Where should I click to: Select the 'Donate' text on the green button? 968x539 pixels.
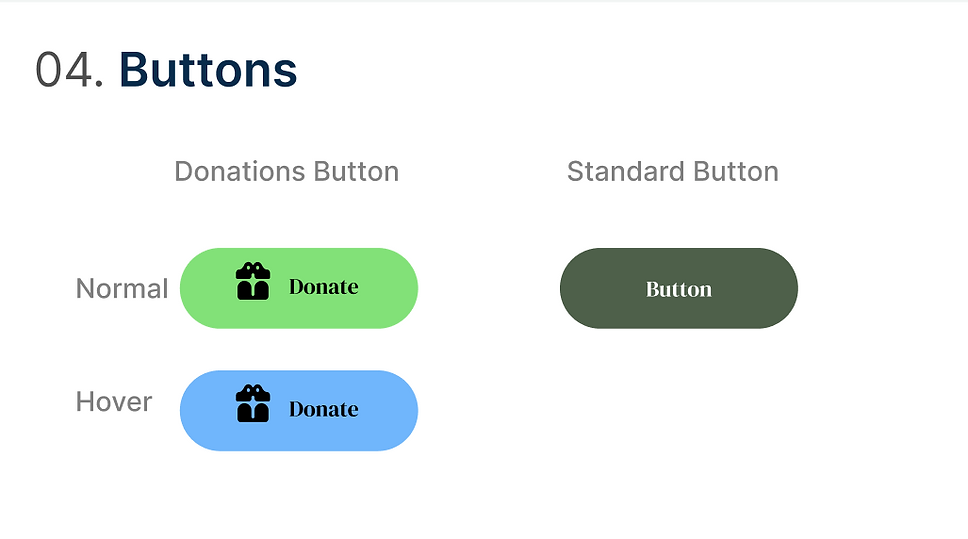[x=323, y=287]
